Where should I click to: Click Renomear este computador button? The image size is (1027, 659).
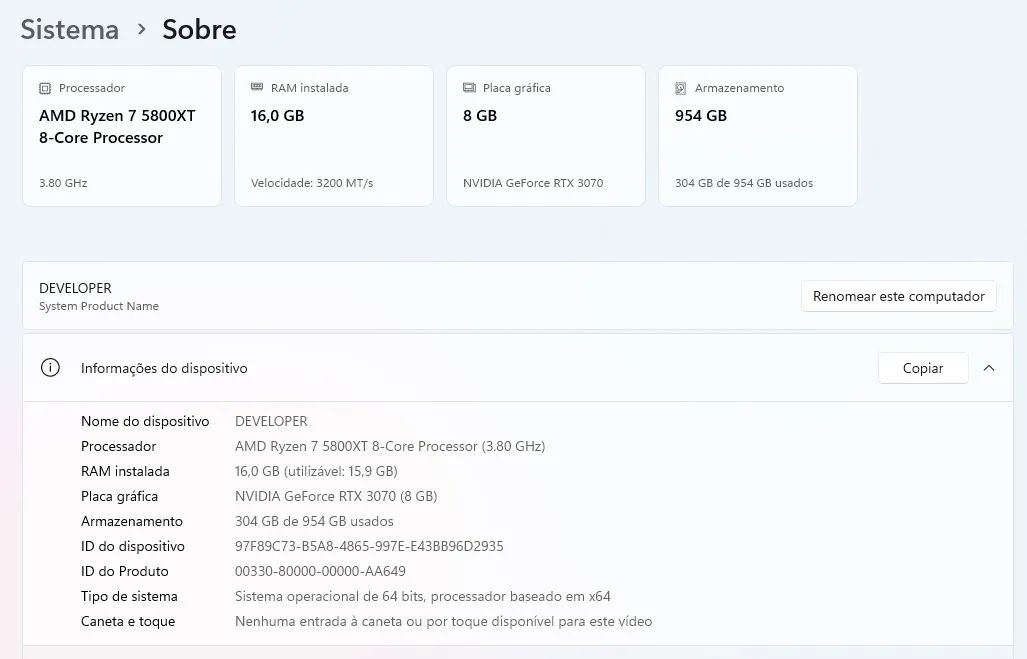(899, 296)
